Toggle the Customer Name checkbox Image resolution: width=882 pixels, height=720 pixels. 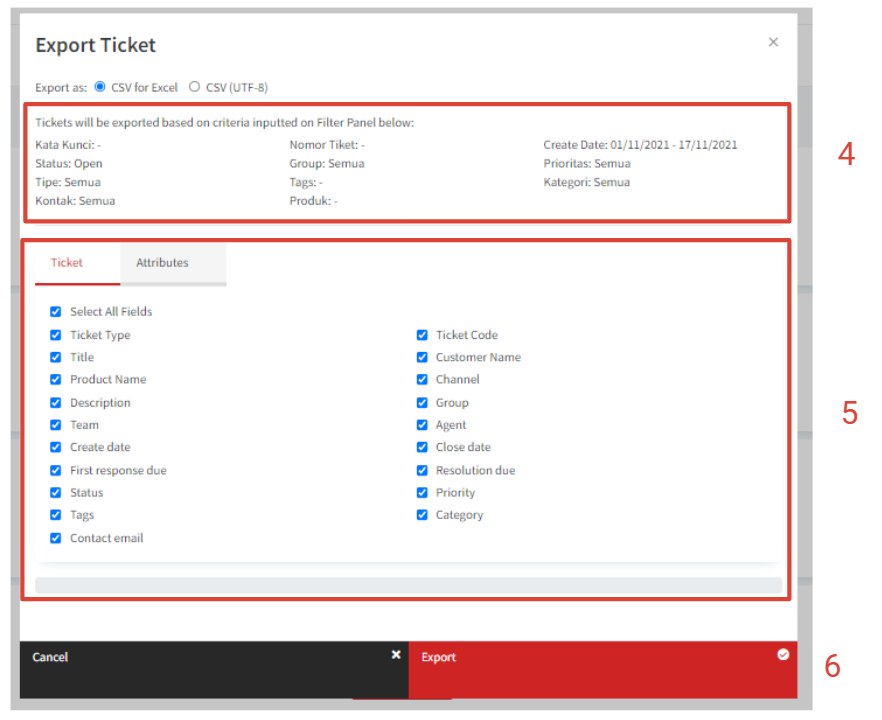422,357
